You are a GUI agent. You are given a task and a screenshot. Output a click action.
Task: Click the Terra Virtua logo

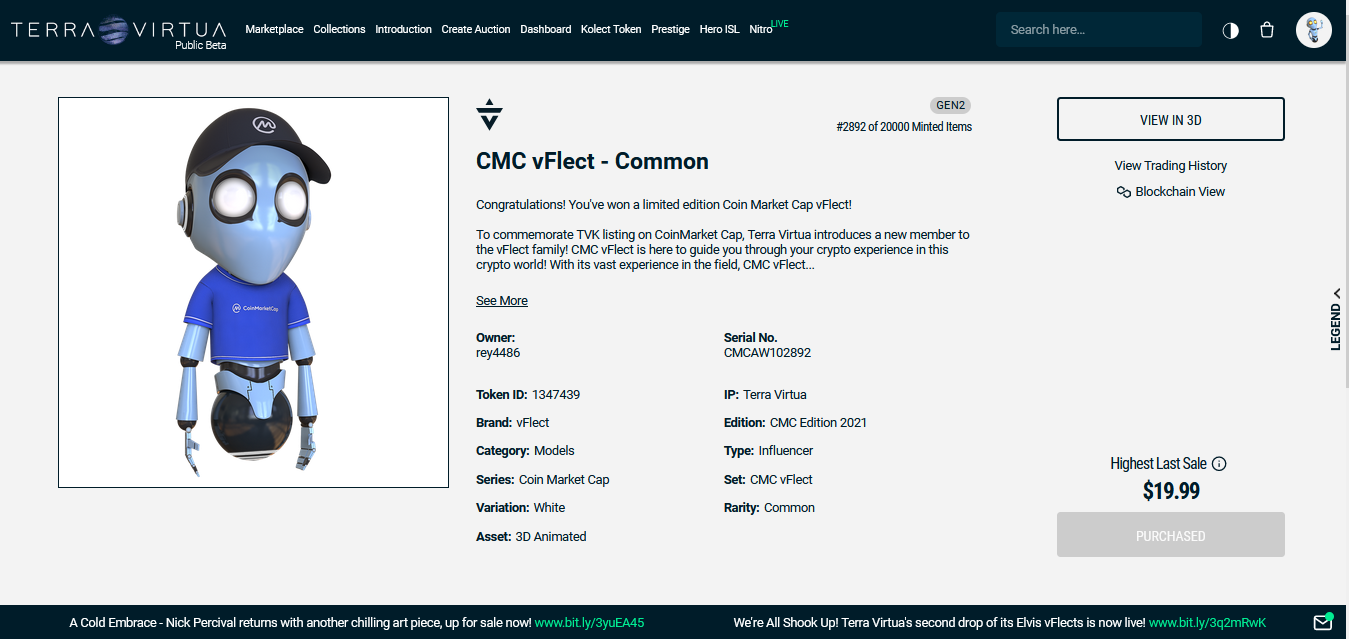tap(119, 31)
